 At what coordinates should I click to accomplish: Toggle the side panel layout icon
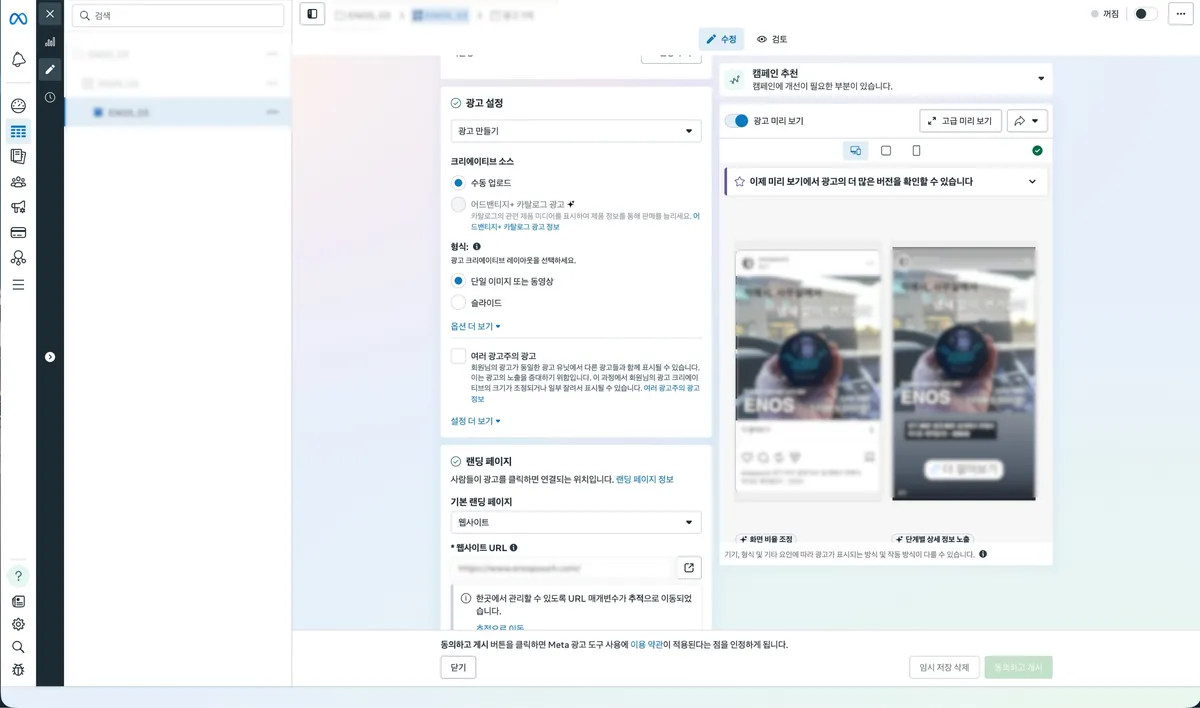coord(312,14)
